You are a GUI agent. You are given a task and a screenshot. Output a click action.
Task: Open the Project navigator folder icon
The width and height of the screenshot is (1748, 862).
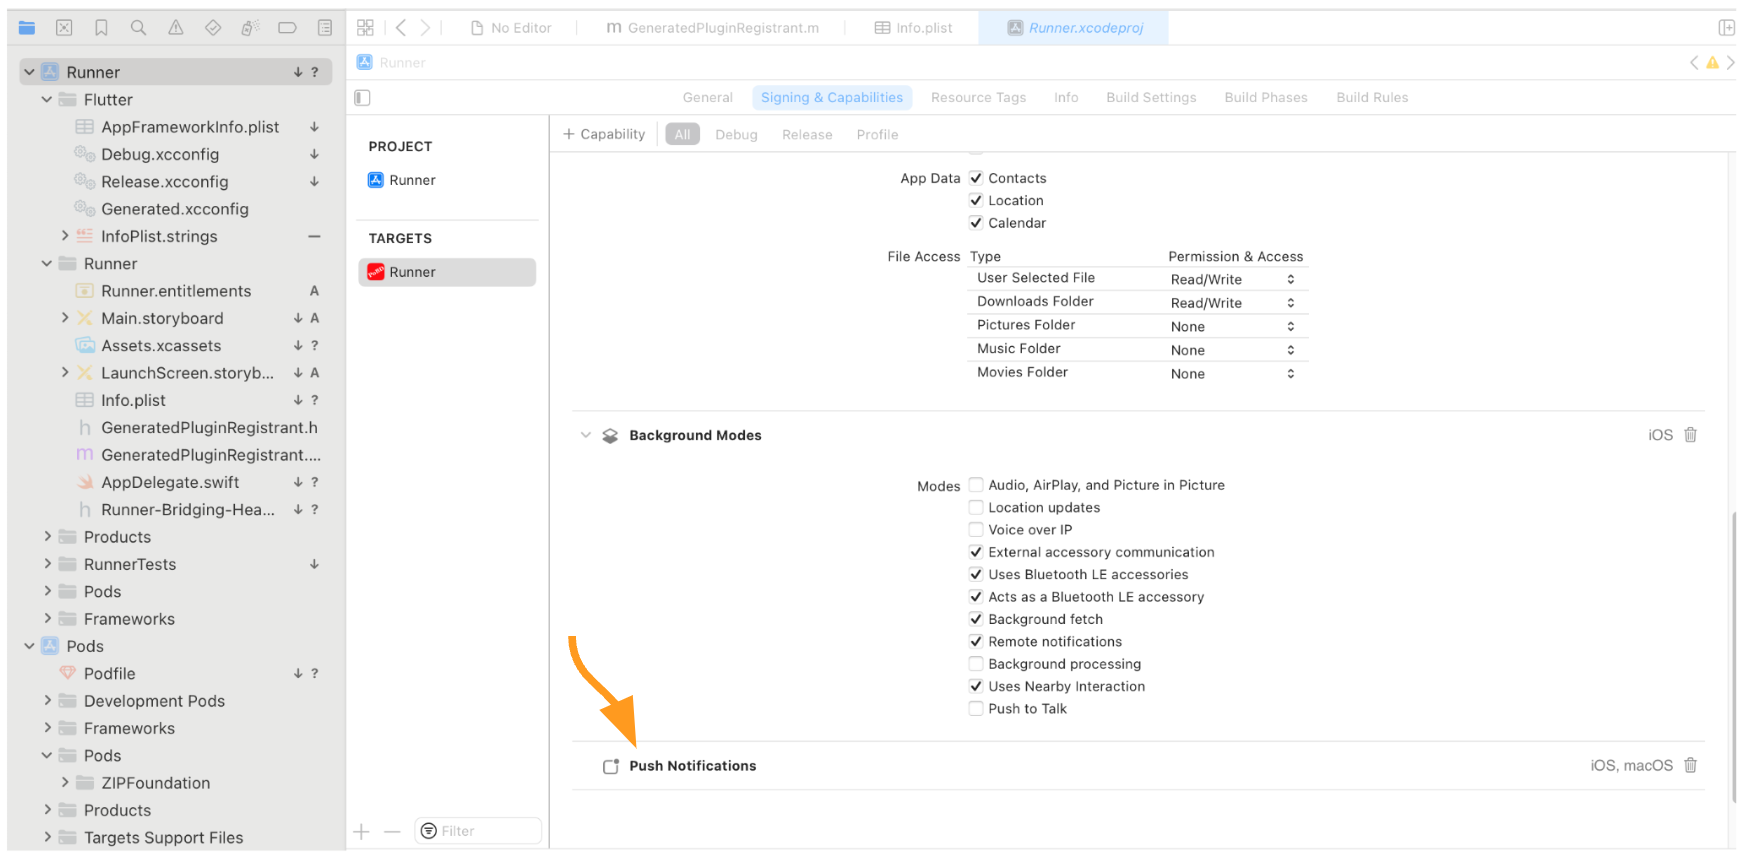click(x=27, y=28)
